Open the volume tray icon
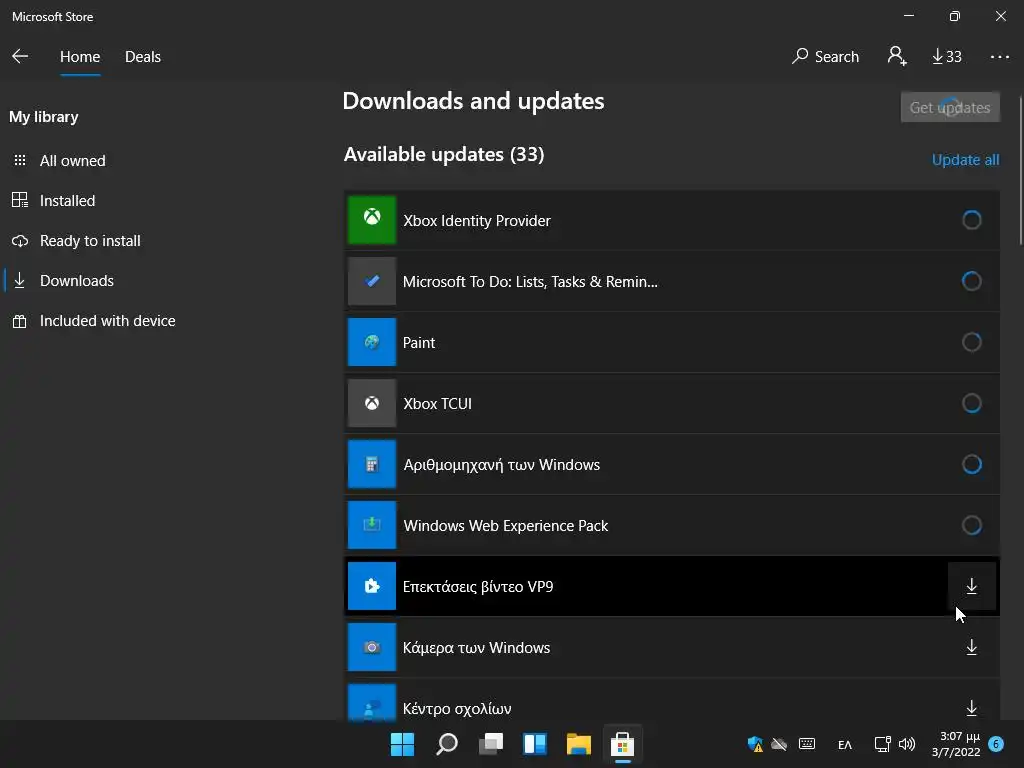 point(907,744)
